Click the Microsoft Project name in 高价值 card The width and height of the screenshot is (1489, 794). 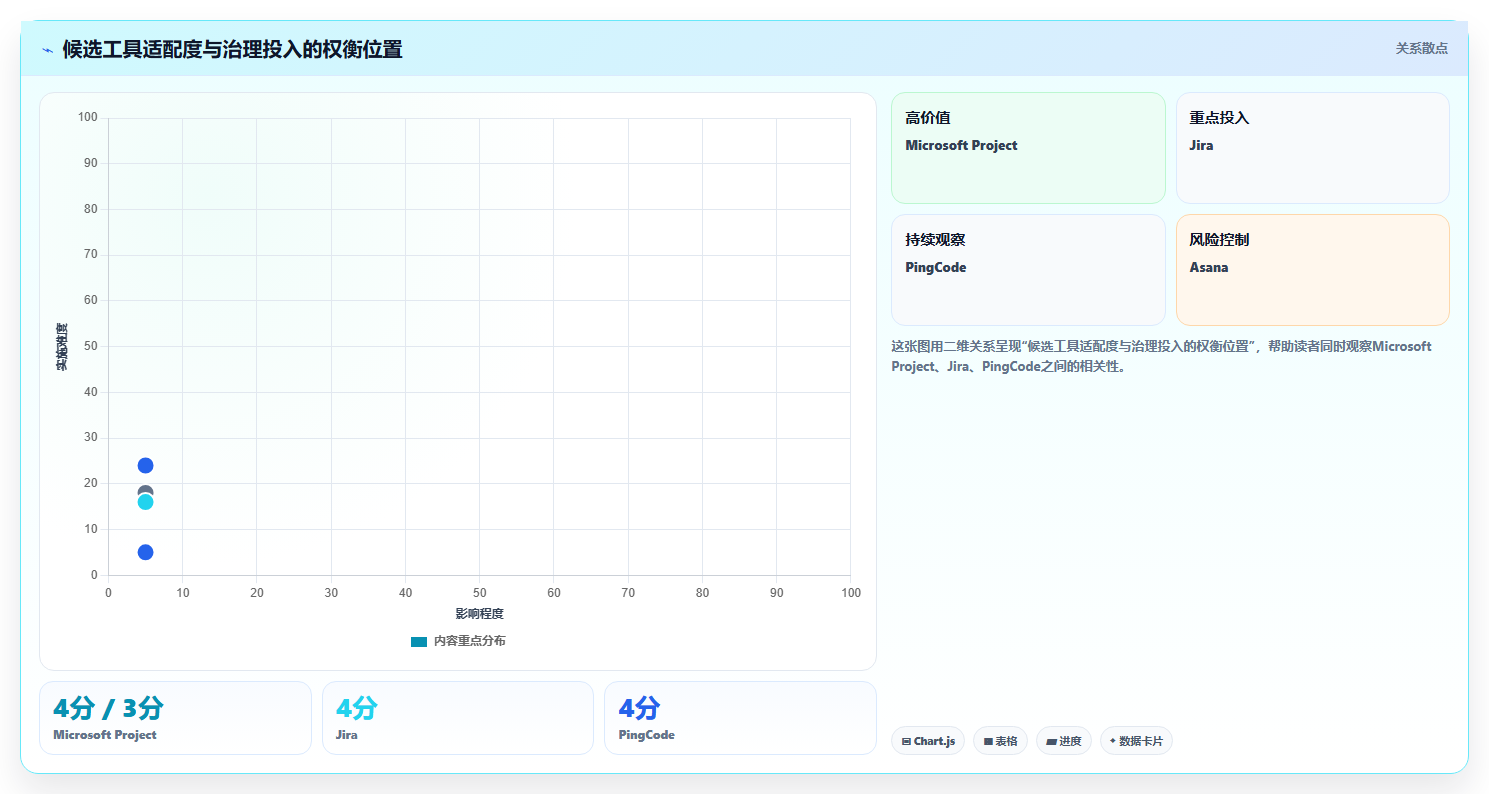point(961,145)
